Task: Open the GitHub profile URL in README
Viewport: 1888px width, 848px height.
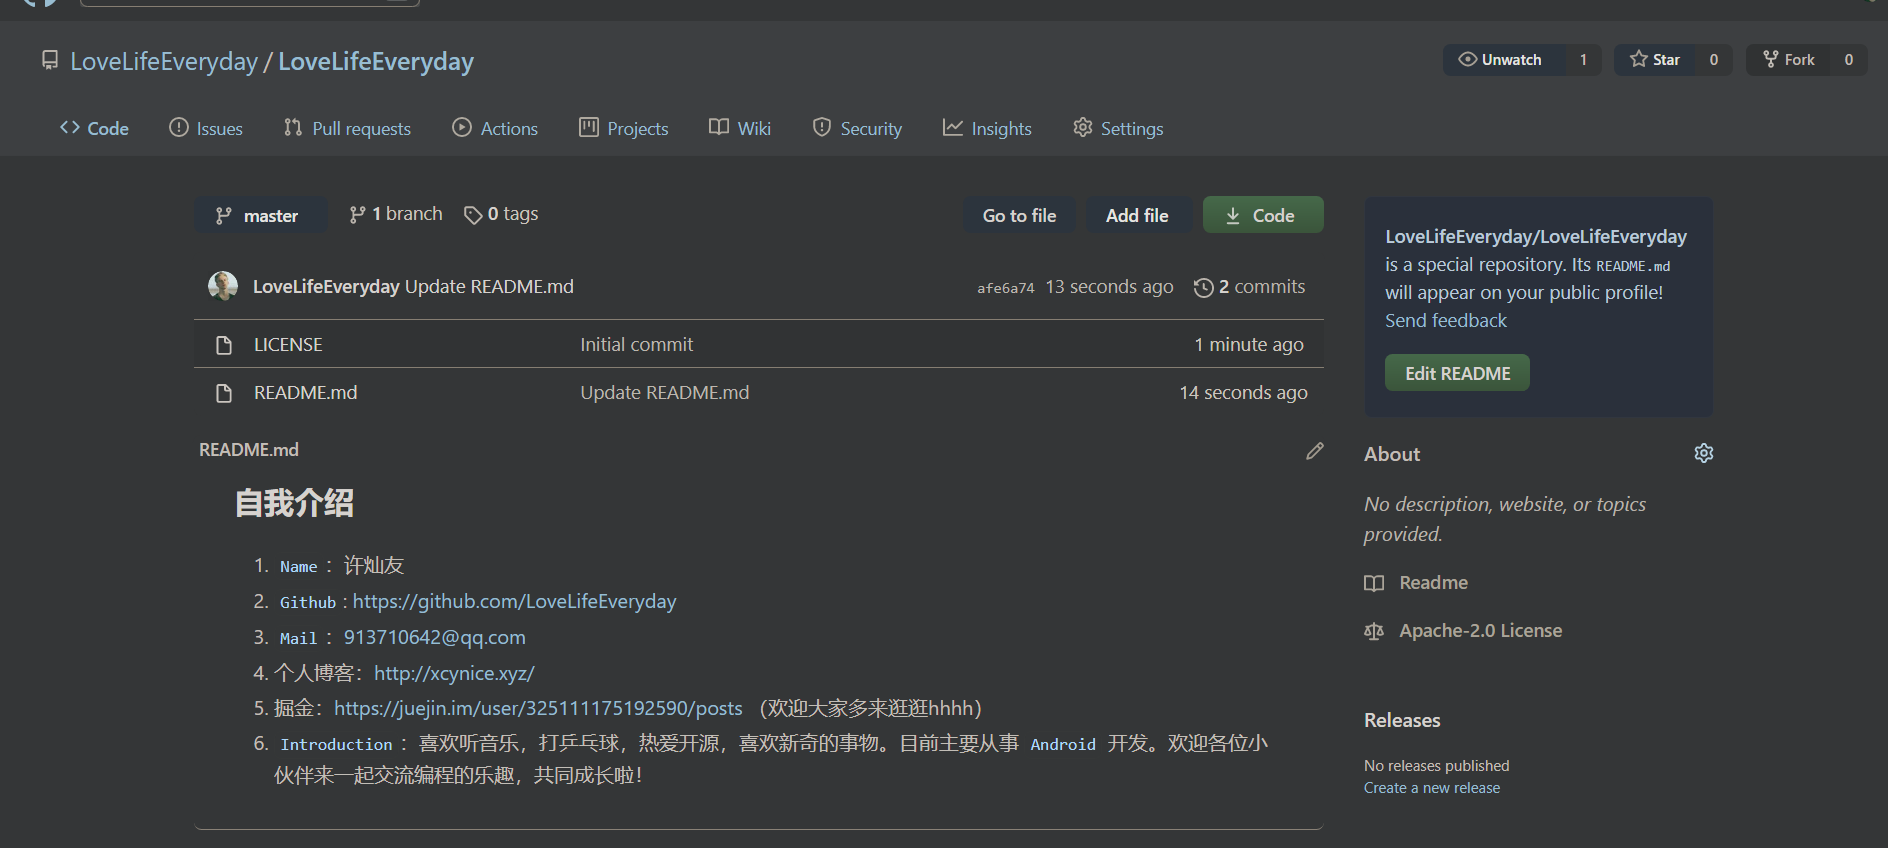Action: (514, 602)
